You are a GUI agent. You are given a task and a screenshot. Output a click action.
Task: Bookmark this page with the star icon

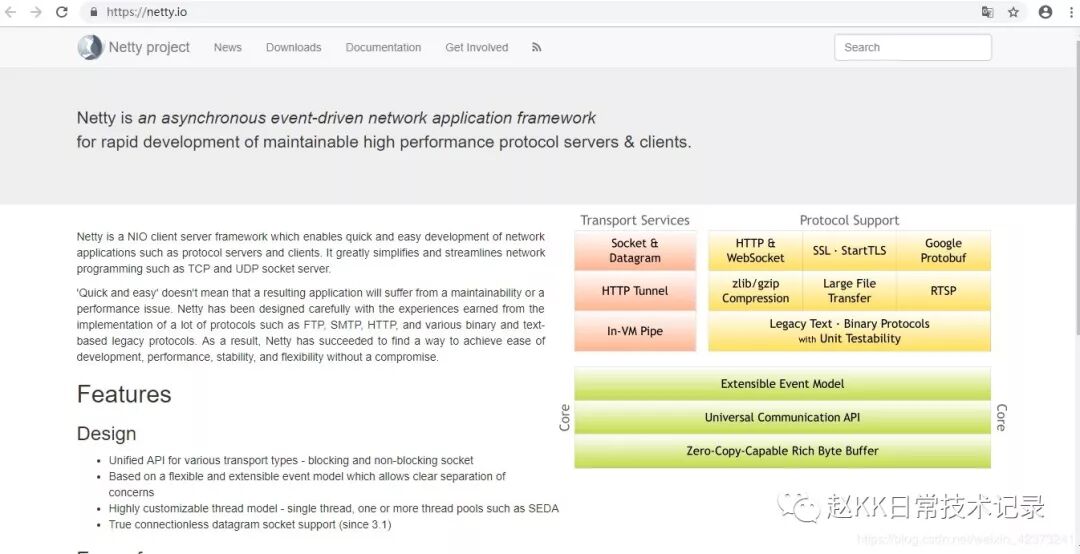(1013, 12)
